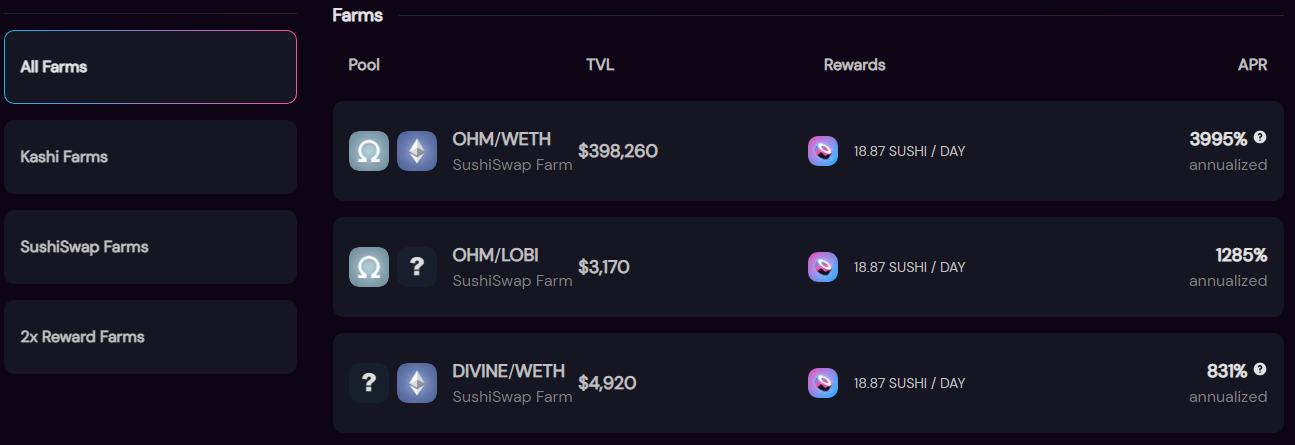Image resolution: width=1295 pixels, height=445 pixels.
Task: Click the Ethereum icon in the DIVINE/WETH row
Action: (x=417, y=383)
